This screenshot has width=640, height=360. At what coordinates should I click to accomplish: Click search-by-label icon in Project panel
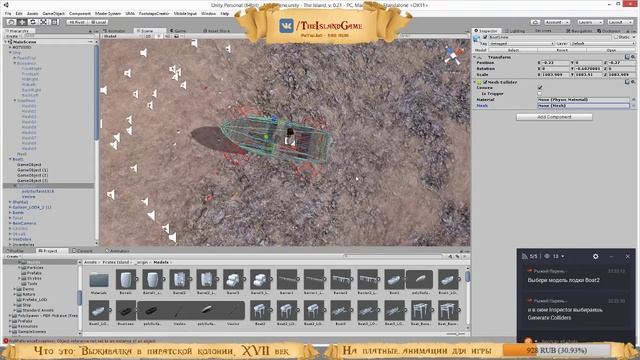click(x=458, y=256)
